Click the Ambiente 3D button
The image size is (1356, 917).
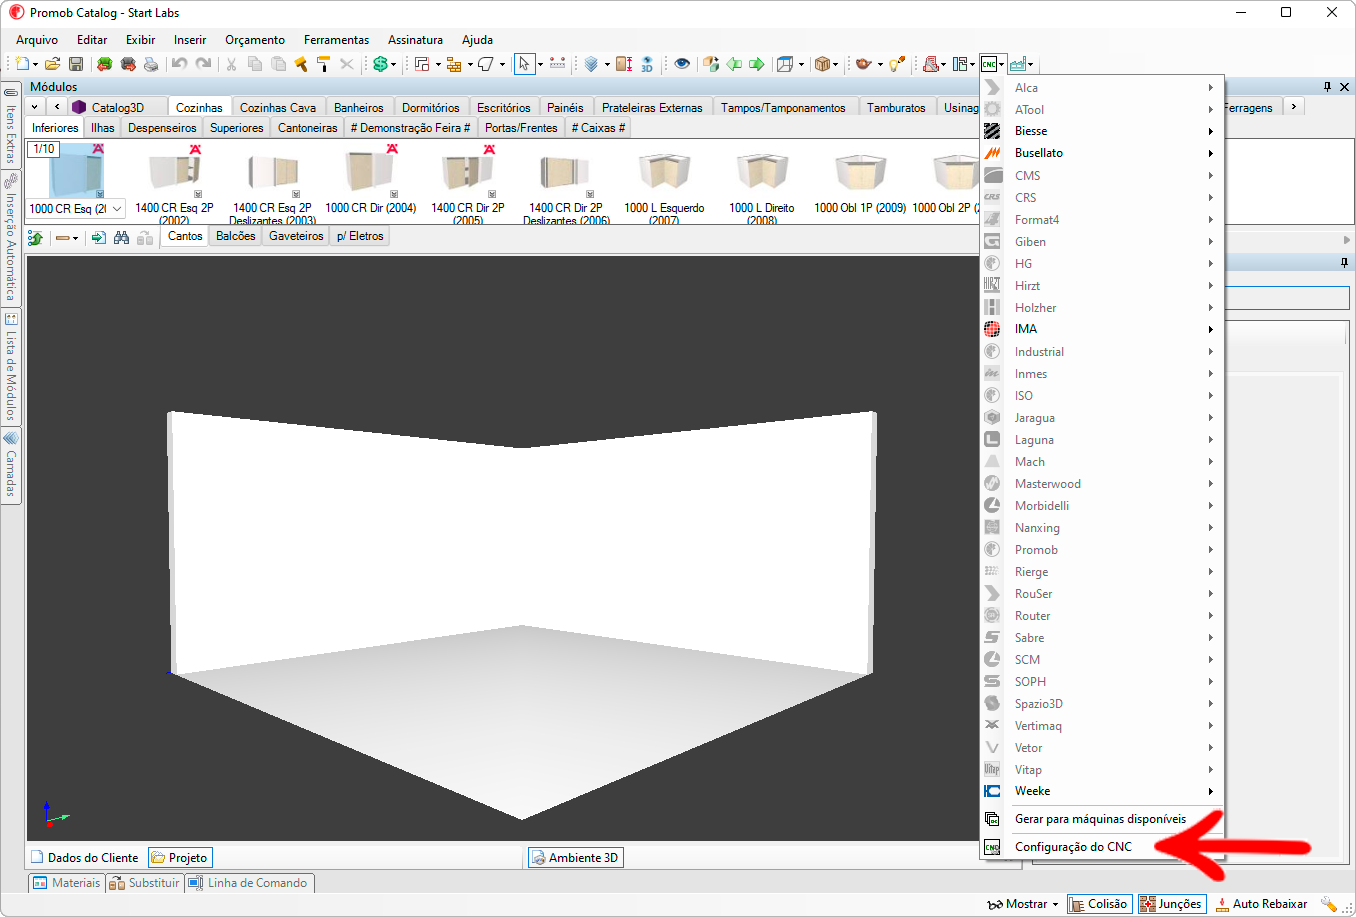pyautogui.click(x=575, y=858)
